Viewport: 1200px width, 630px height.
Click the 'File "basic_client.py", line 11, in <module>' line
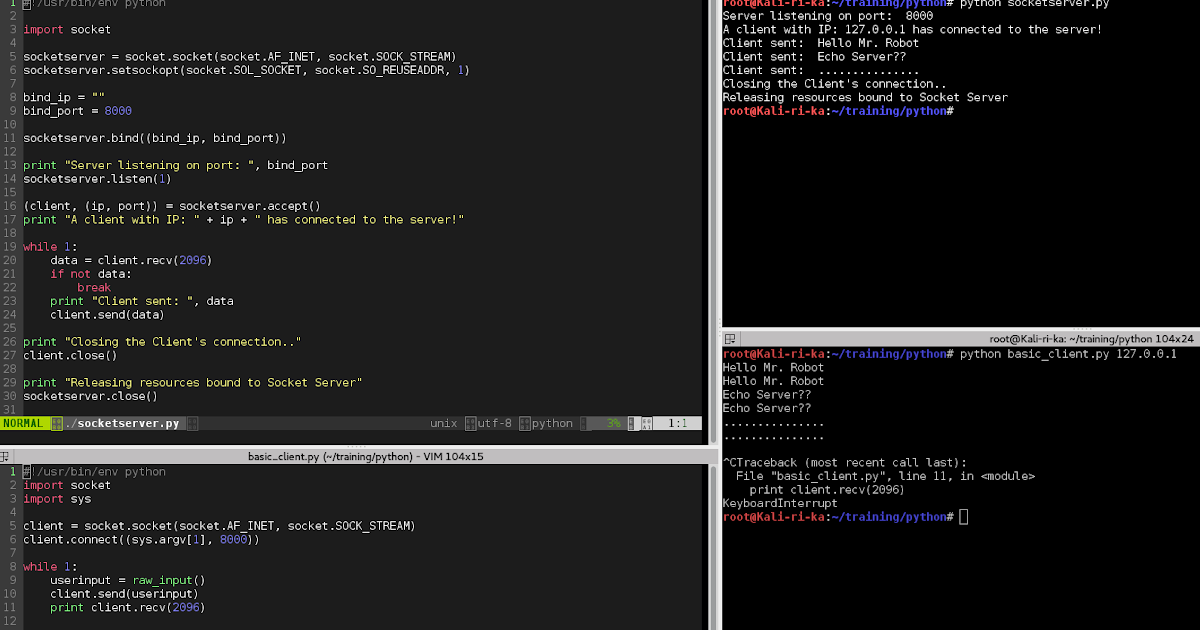point(886,476)
